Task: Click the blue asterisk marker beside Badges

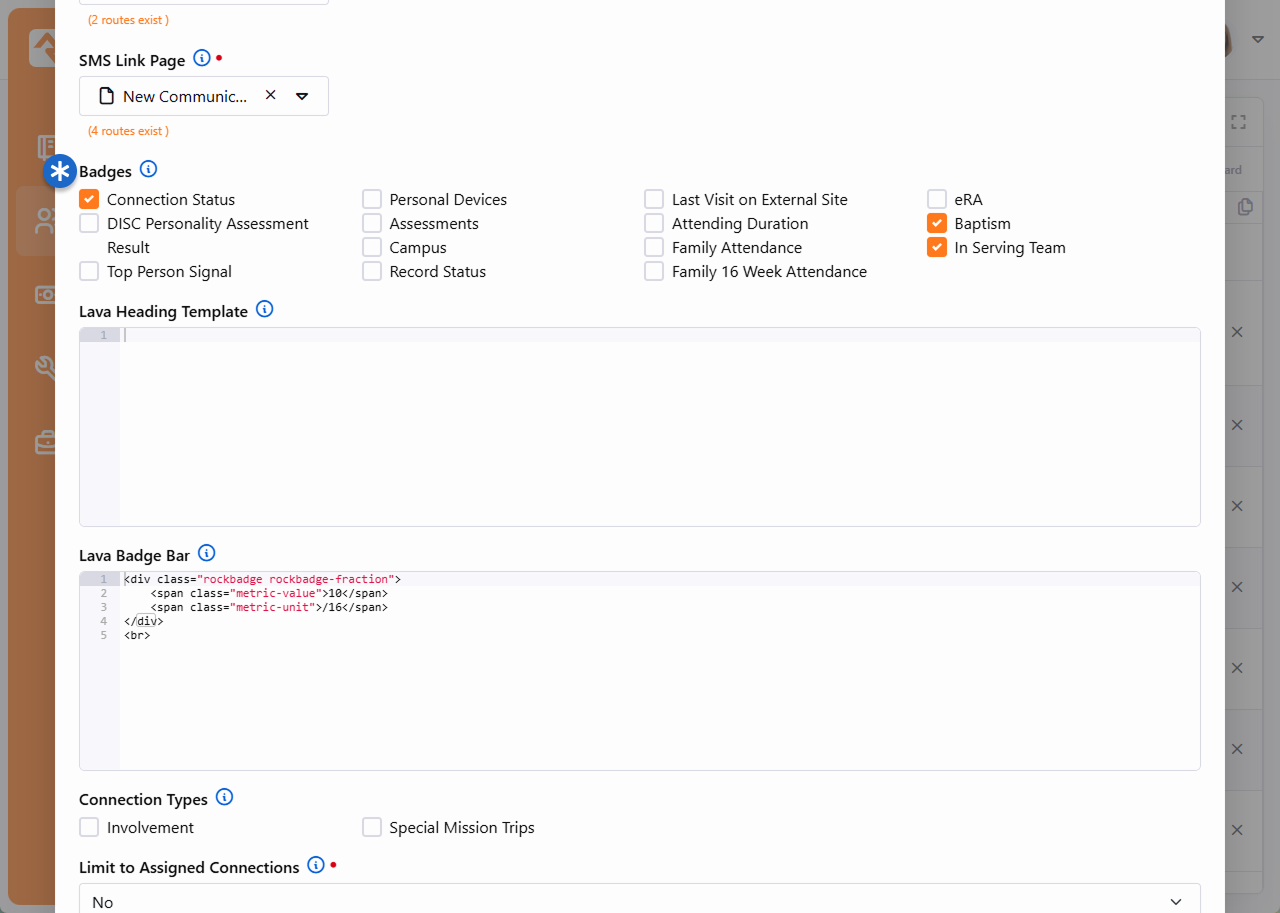Action: 60,171
